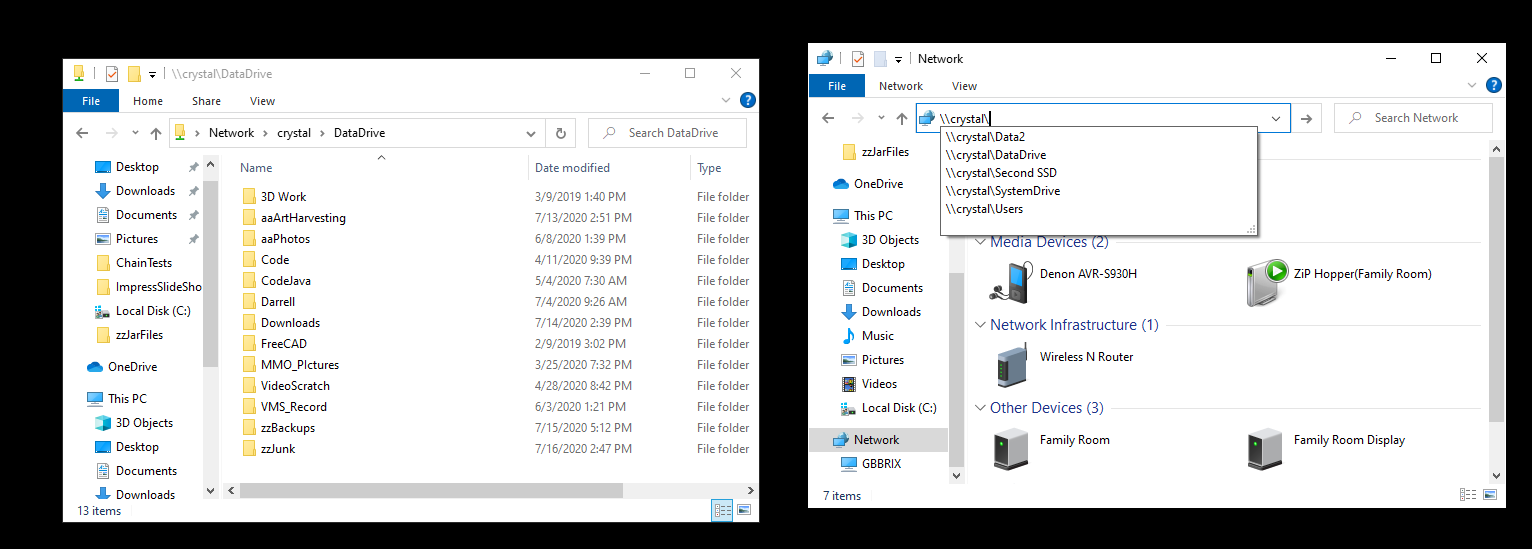The height and width of the screenshot is (549, 1532).
Task: Click the File button in the Network window
Action: (837, 86)
